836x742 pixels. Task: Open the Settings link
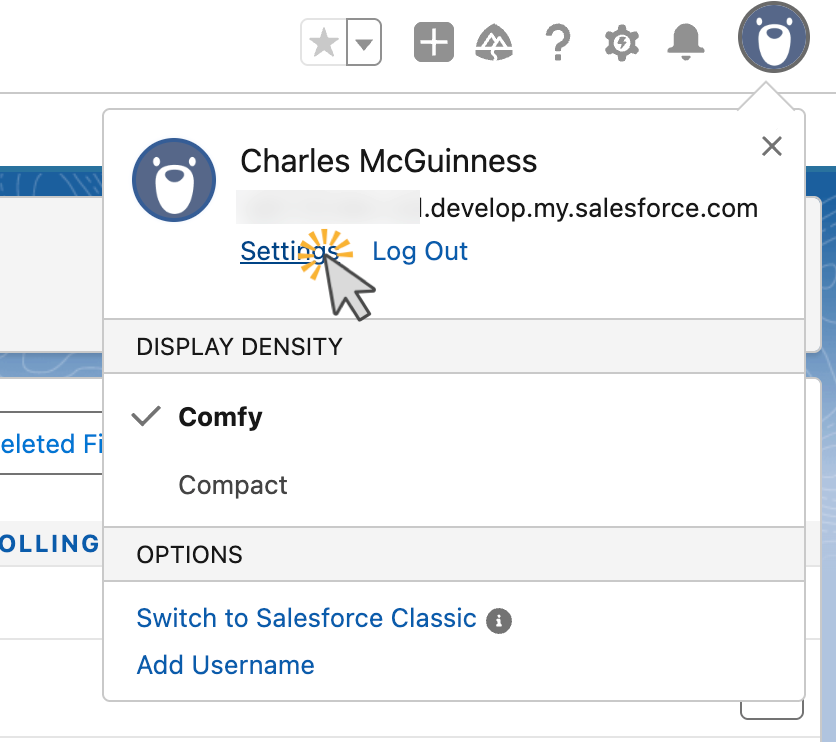point(289,251)
